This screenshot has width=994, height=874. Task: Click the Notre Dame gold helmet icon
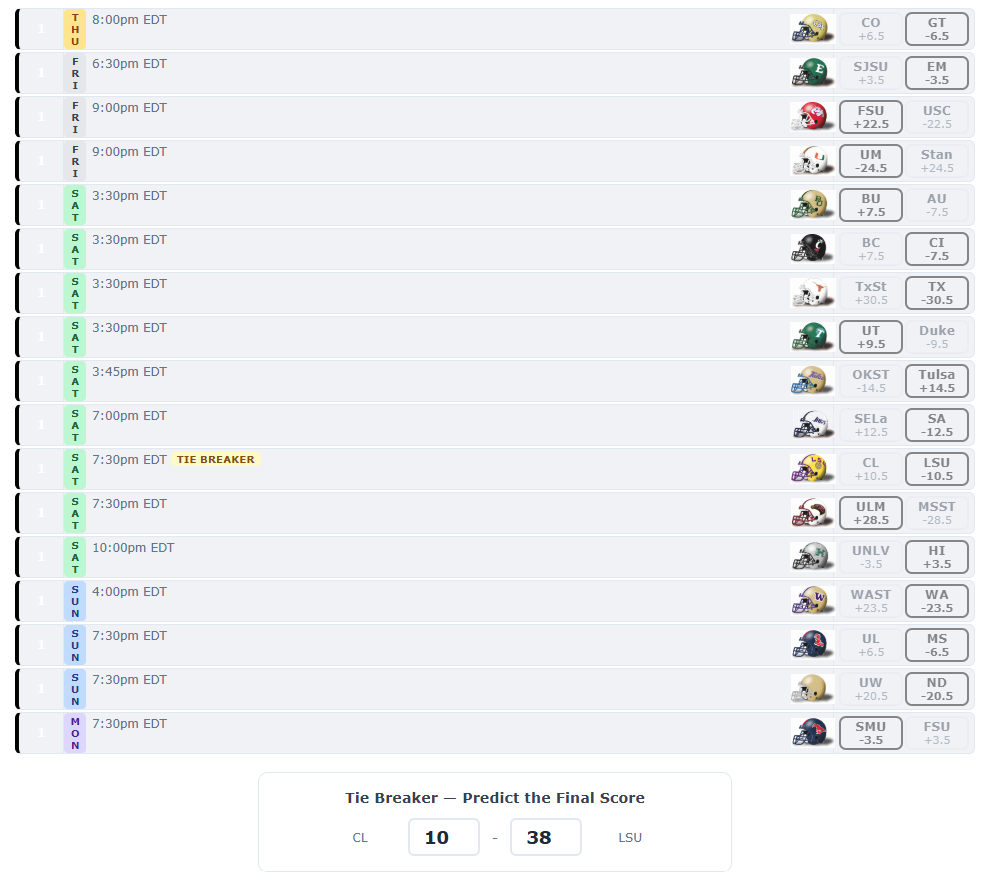pyautogui.click(x=811, y=689)
